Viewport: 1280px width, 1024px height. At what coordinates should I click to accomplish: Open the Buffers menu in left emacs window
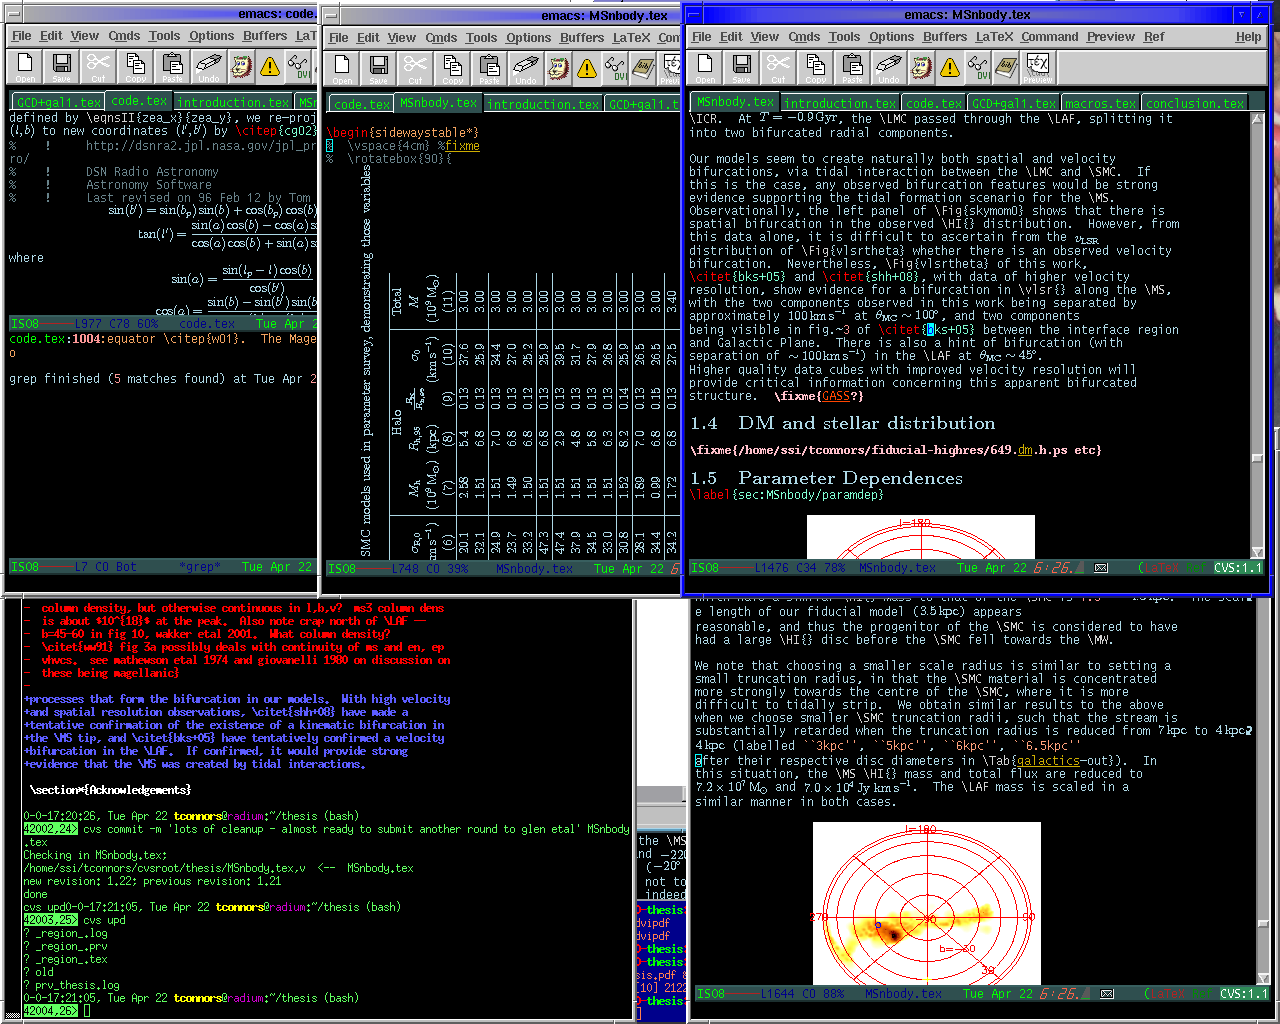264,35
